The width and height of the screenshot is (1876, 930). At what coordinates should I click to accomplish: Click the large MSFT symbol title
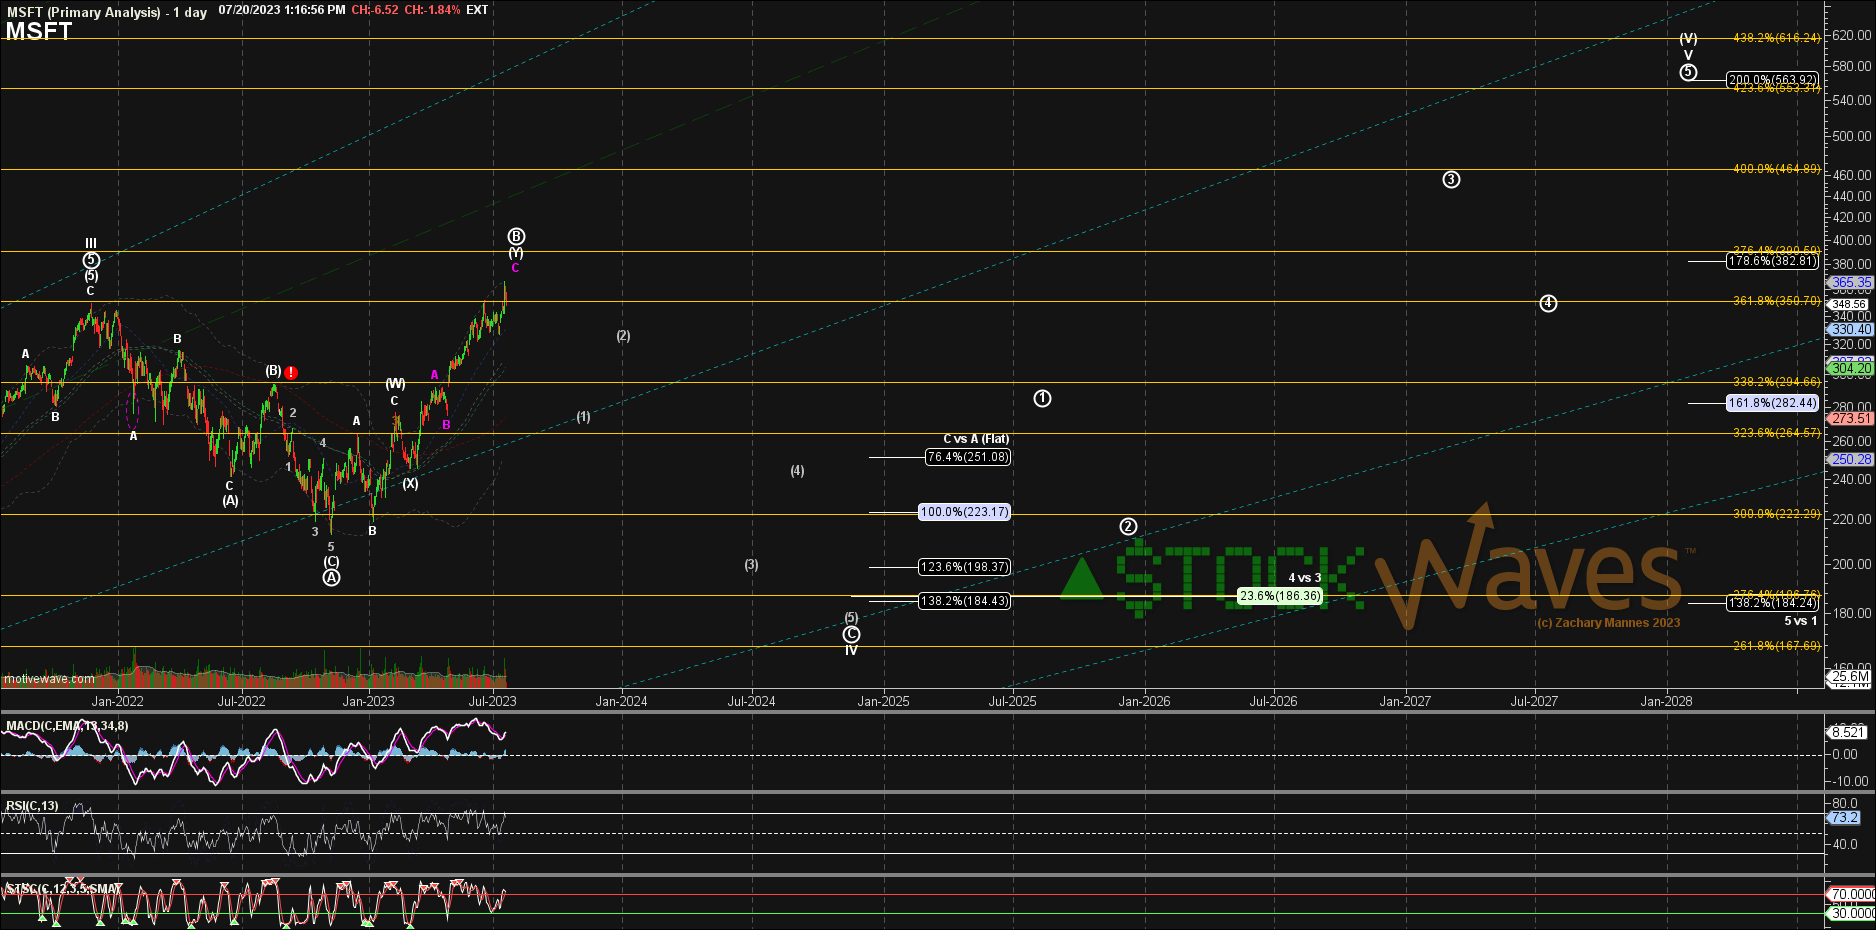[x=39, y=31]
